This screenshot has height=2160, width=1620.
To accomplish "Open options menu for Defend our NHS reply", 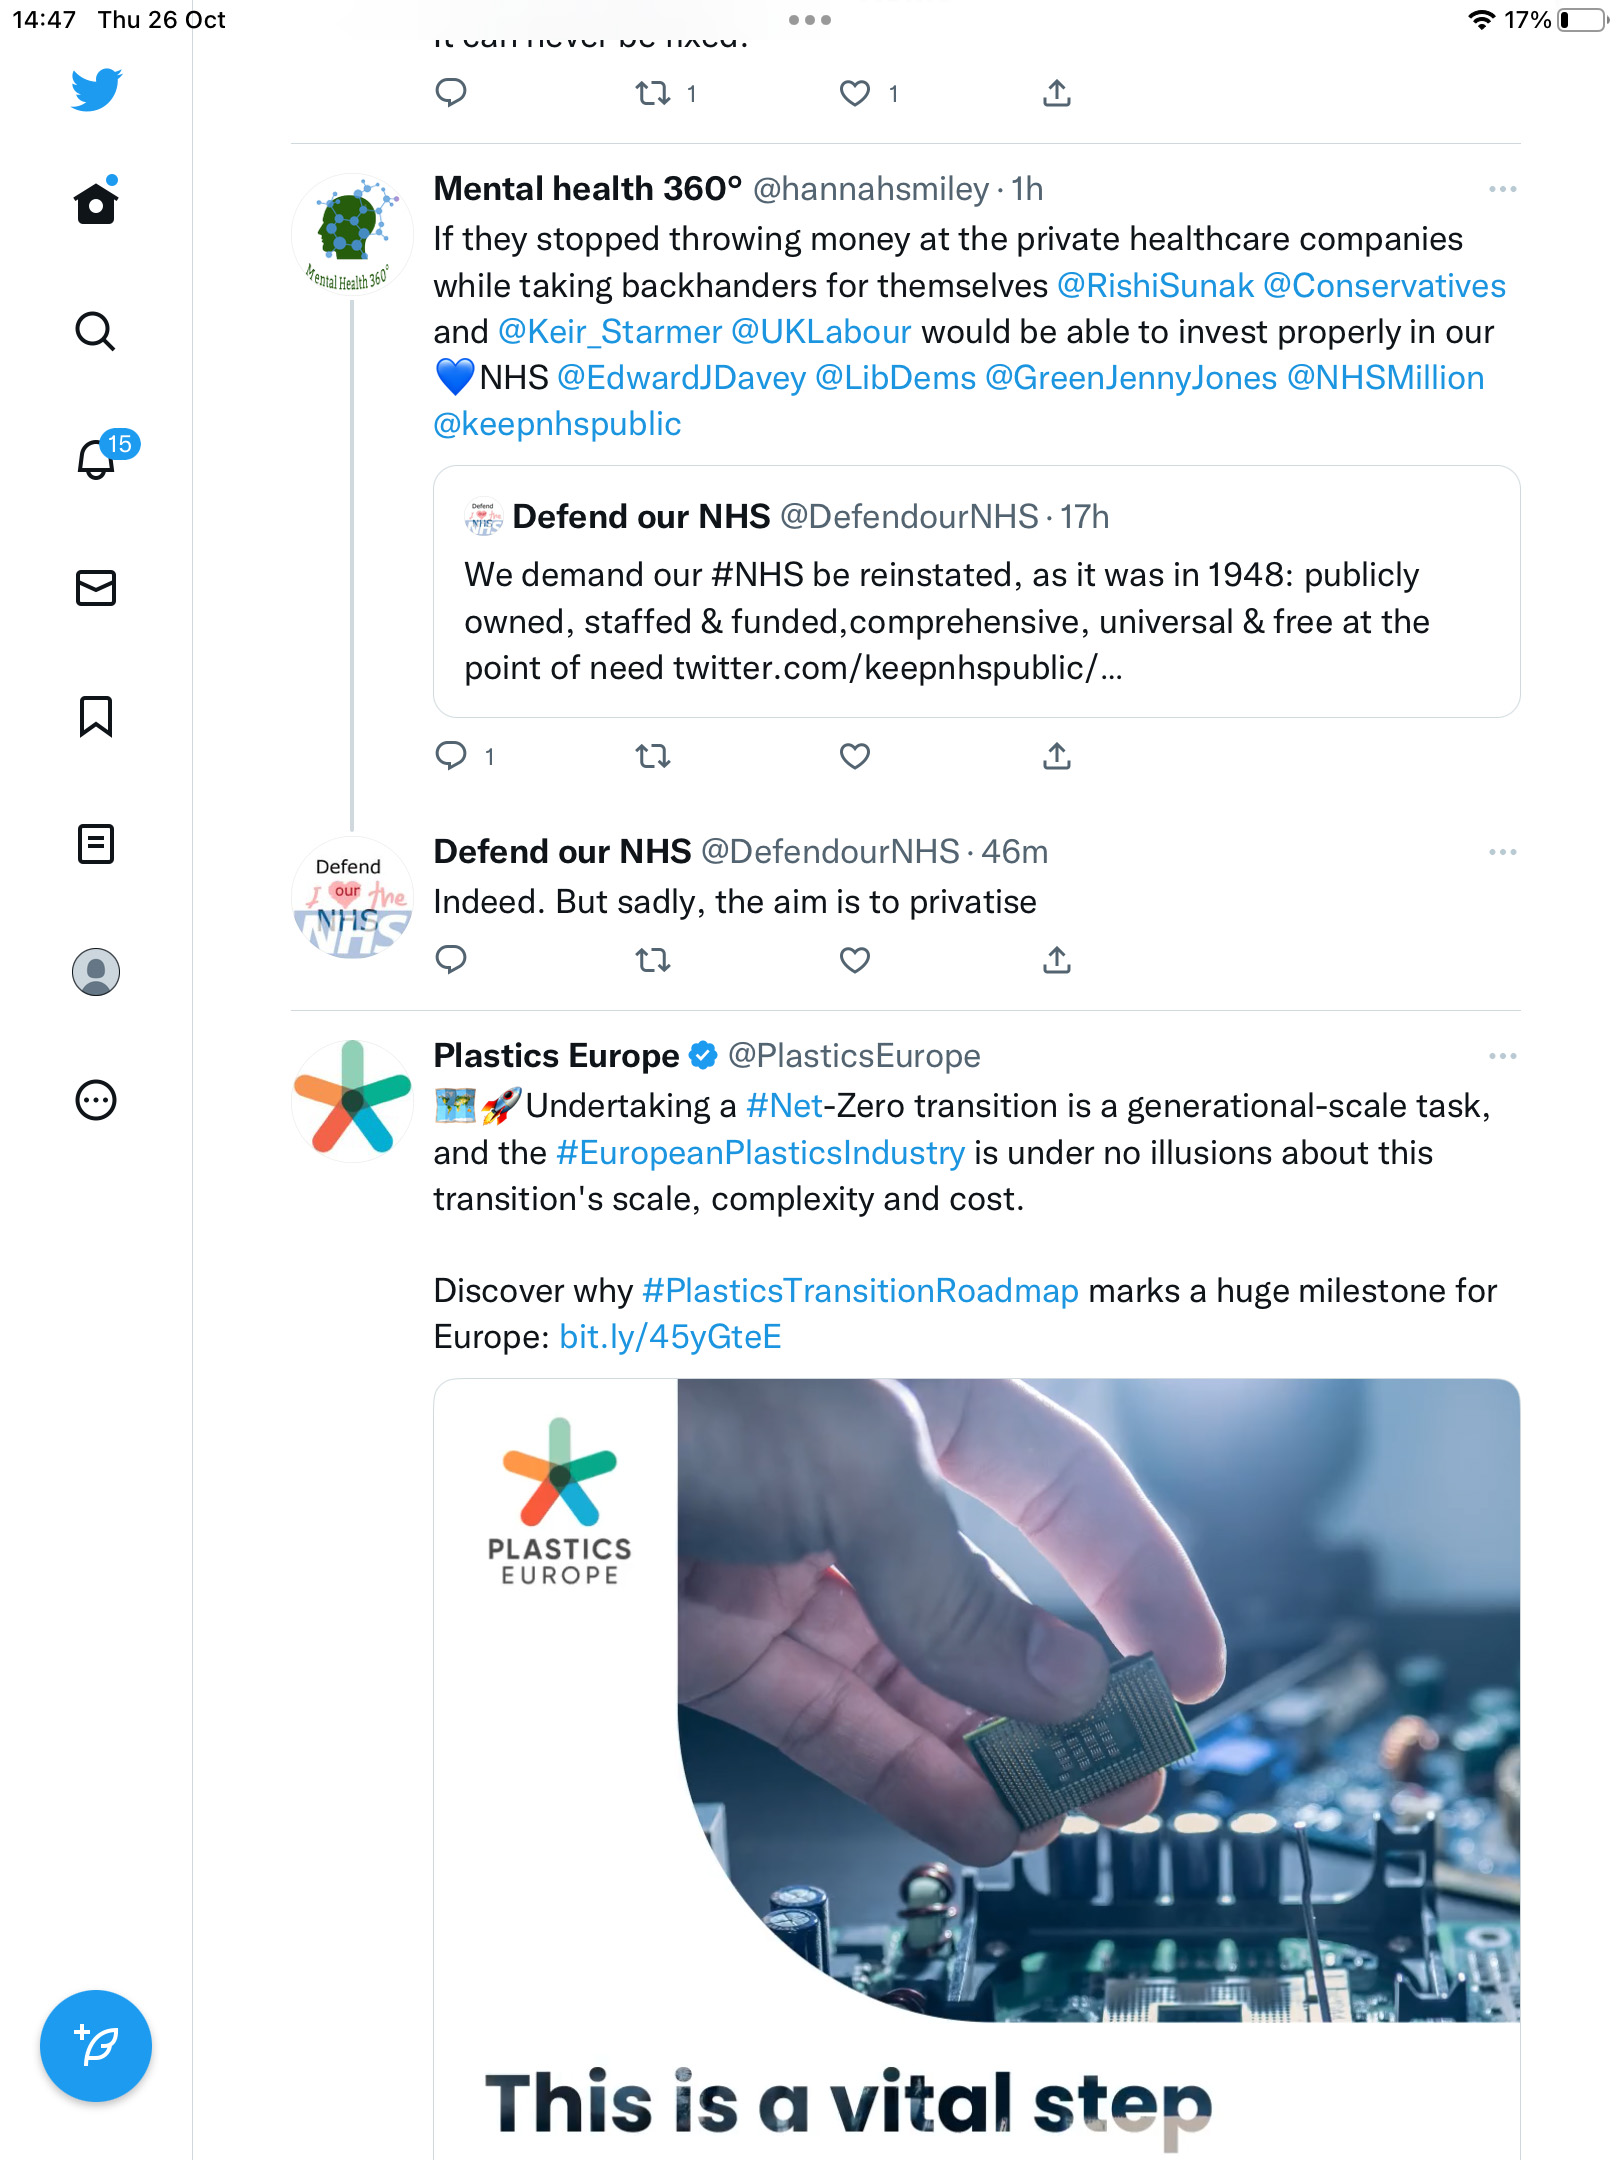I will (x=1502, y=852).
